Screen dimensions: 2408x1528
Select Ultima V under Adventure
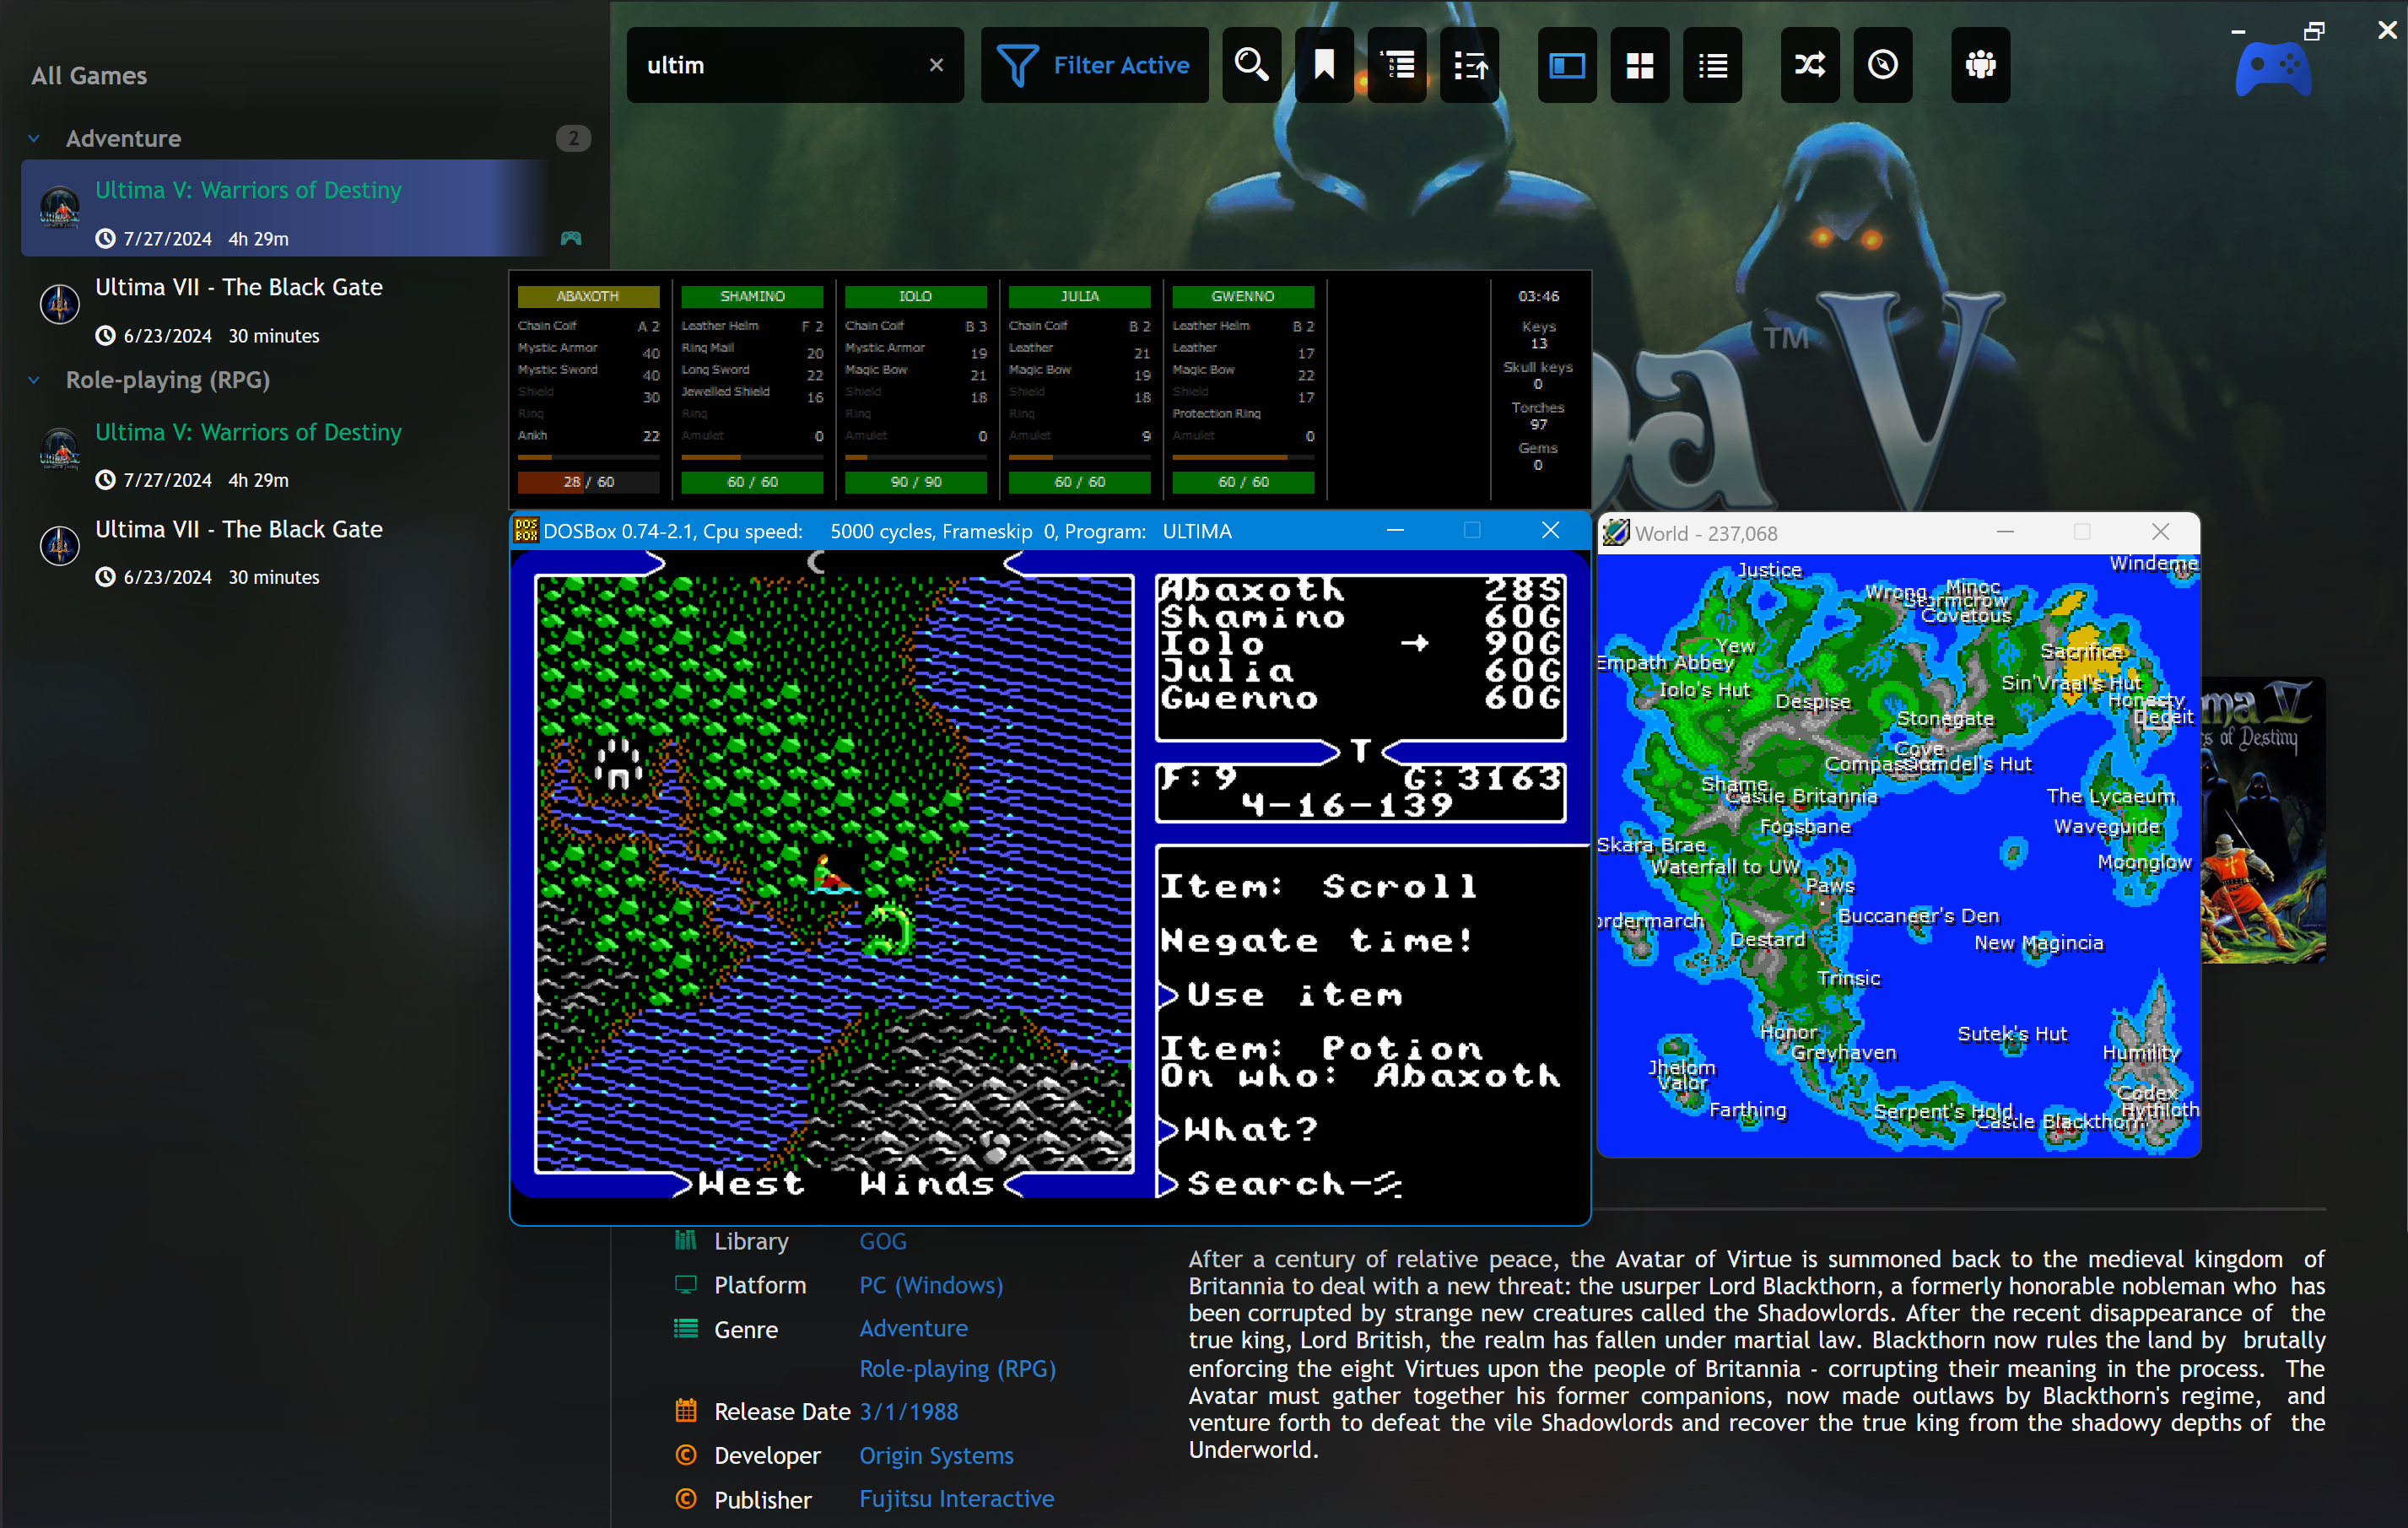pos(285,208)
